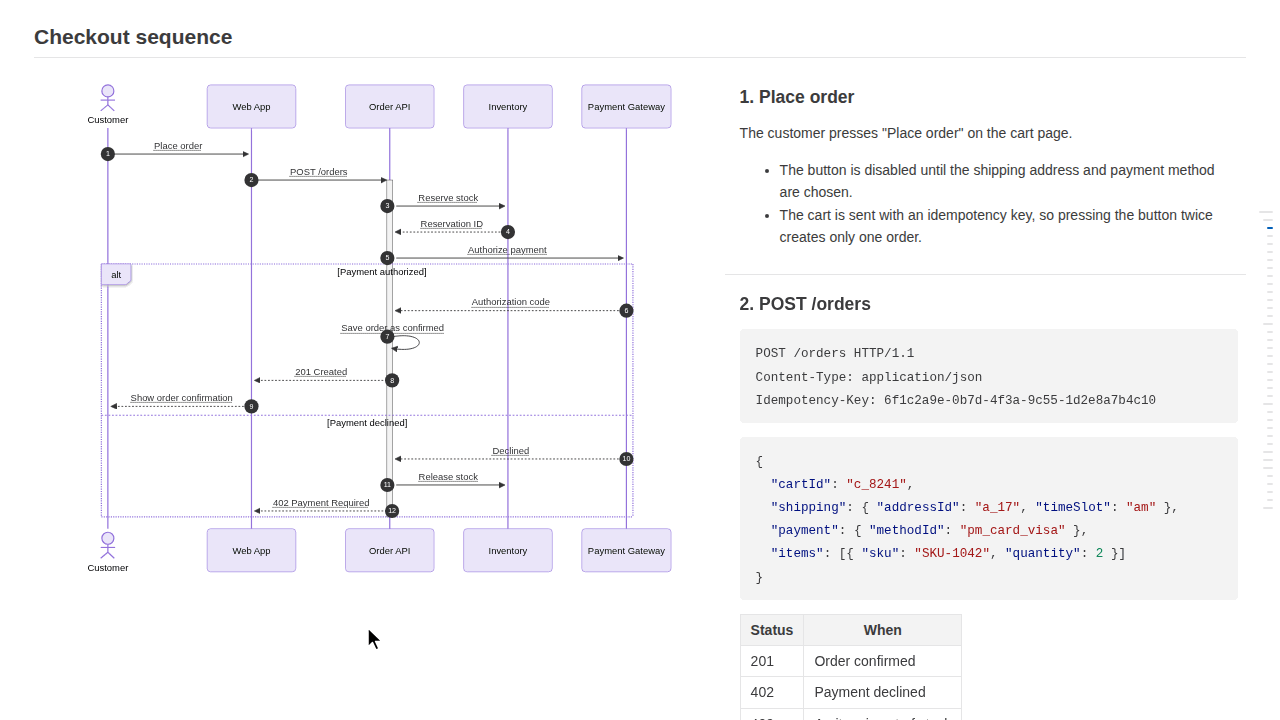Click the 'Release stock' message label
The image size is (1280, 720).
tap(448, 477)
